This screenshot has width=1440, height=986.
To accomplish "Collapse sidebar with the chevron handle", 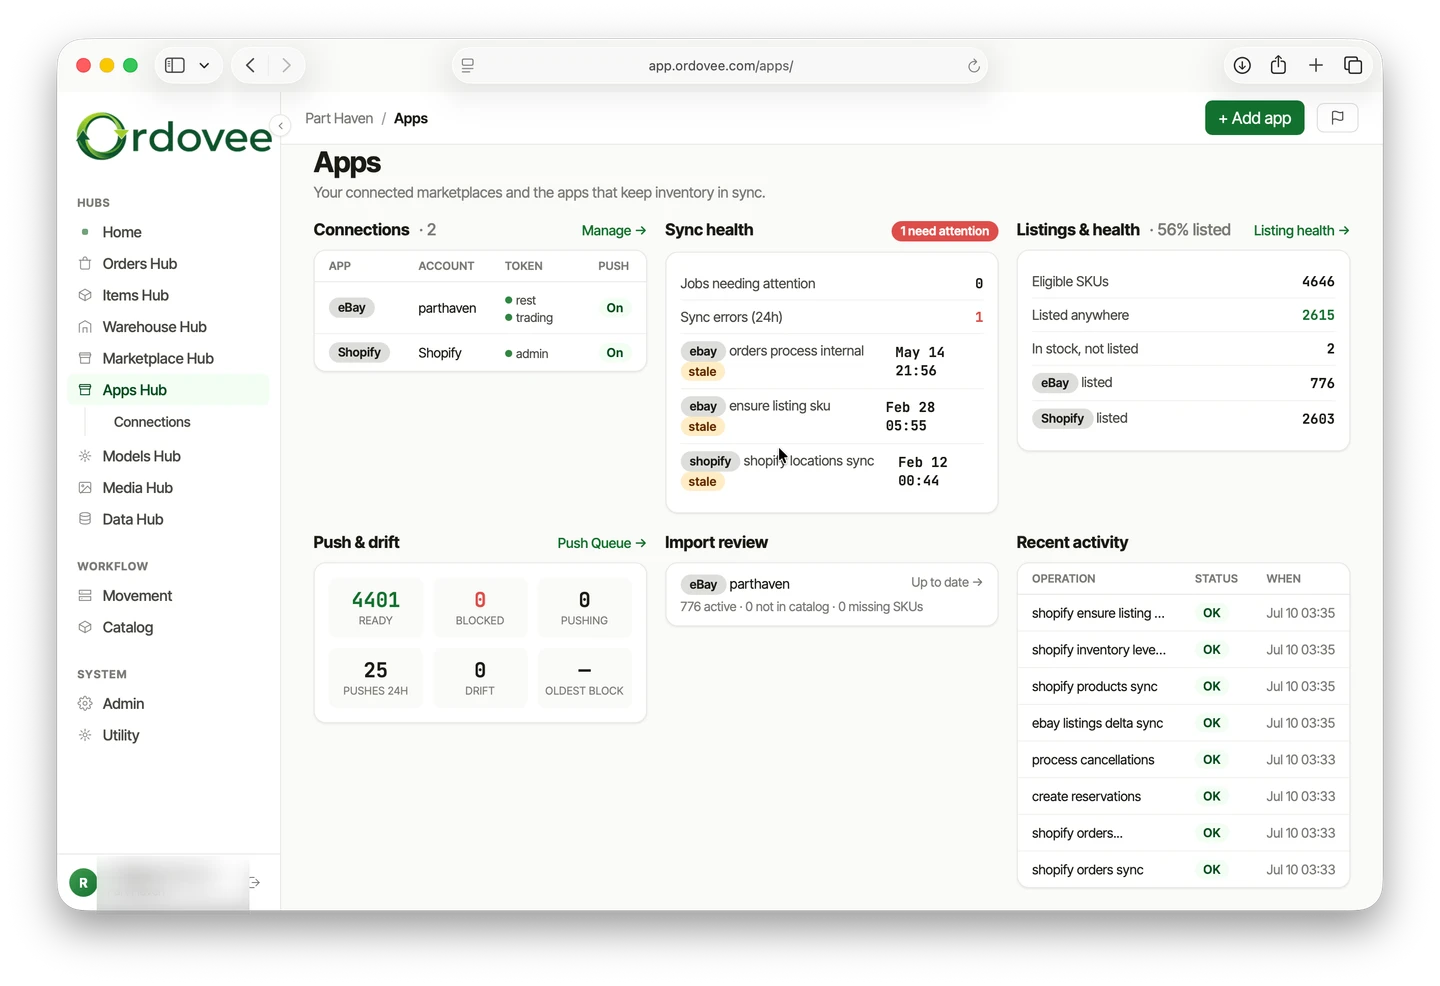I will coord(281,126).
